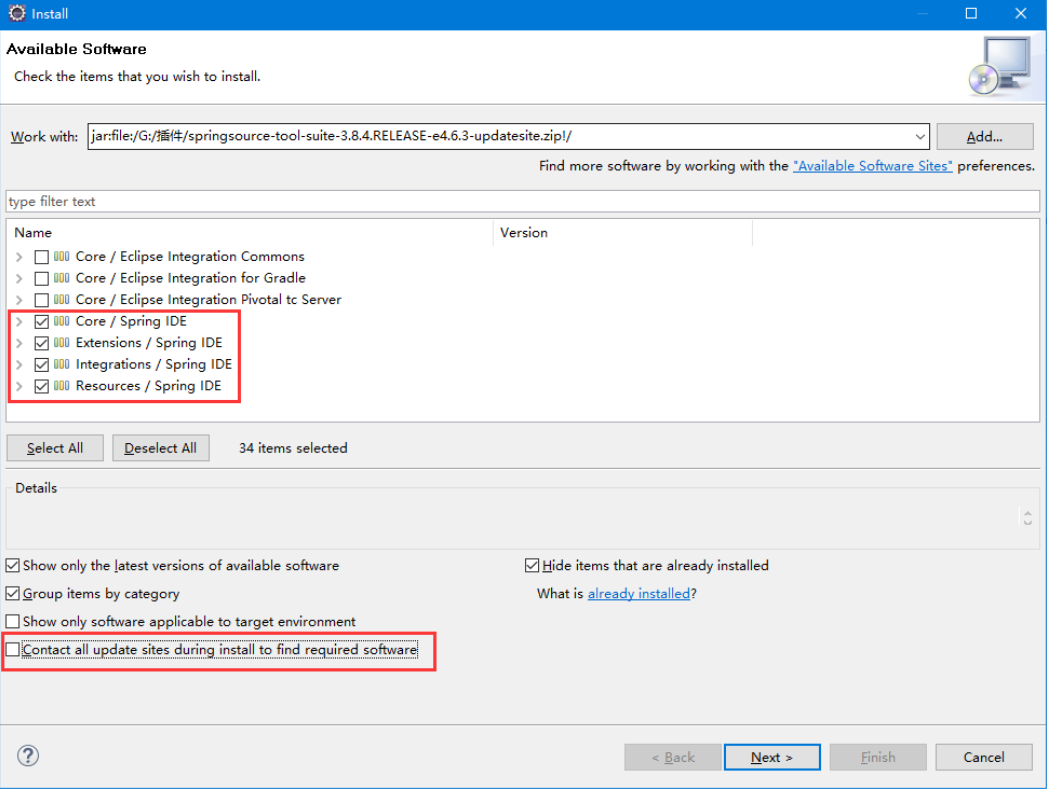Toggle Show only the latest versions checkbox
1047x789 pixels.
pyautogui.click(x=13, y=565)
